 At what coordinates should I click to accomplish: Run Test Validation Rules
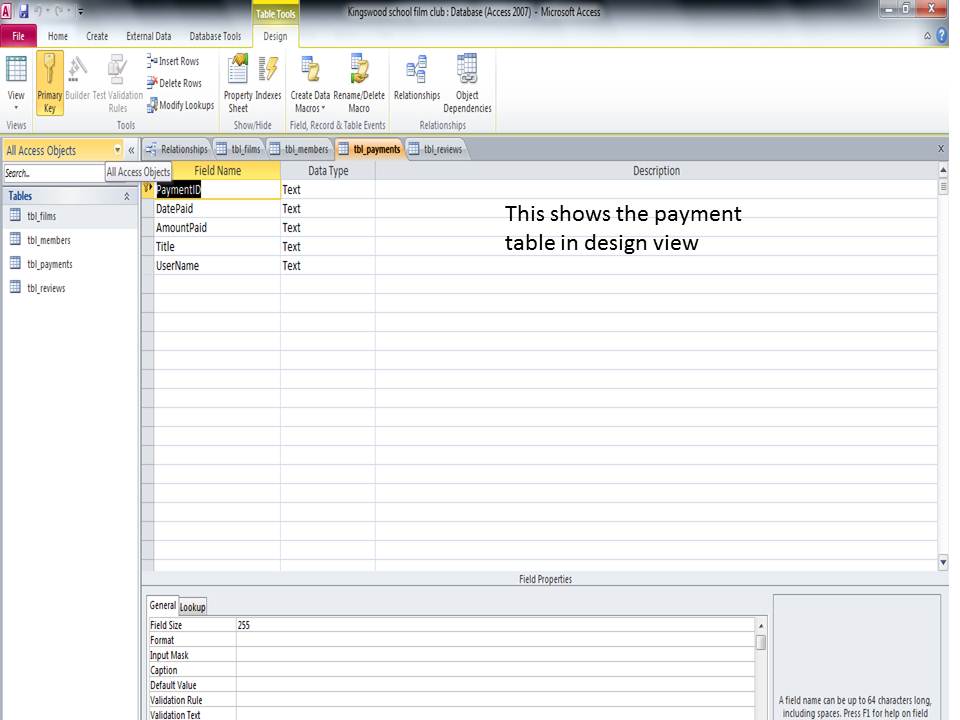tap(118, 83)
